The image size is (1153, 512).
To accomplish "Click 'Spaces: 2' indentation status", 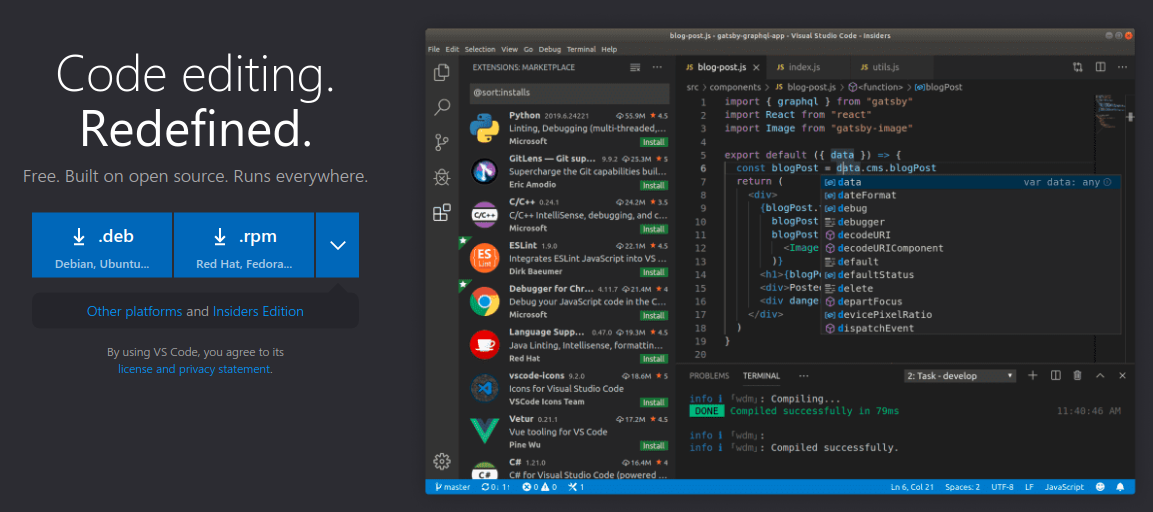I will (963, 487).
